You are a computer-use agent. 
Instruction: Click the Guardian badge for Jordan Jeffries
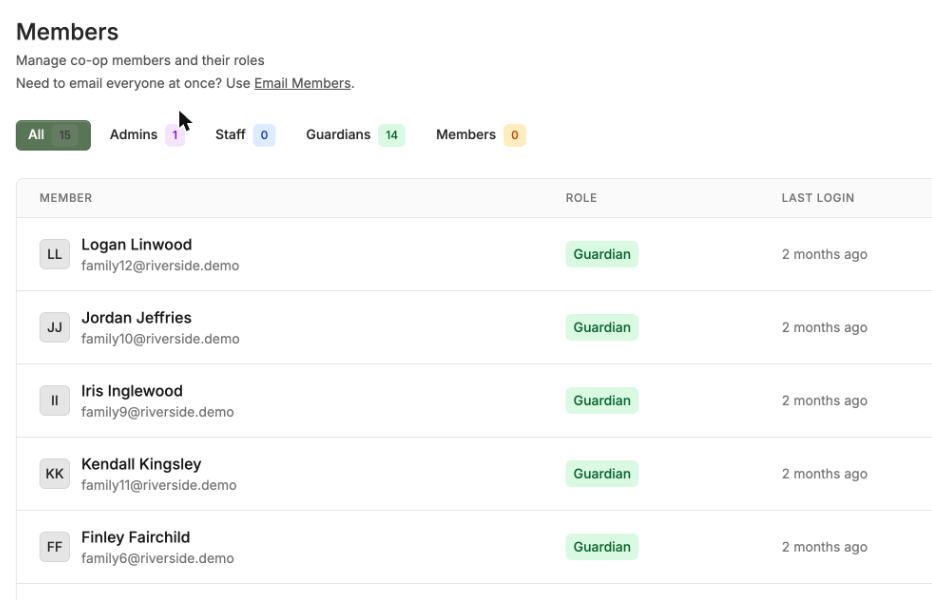602,328
